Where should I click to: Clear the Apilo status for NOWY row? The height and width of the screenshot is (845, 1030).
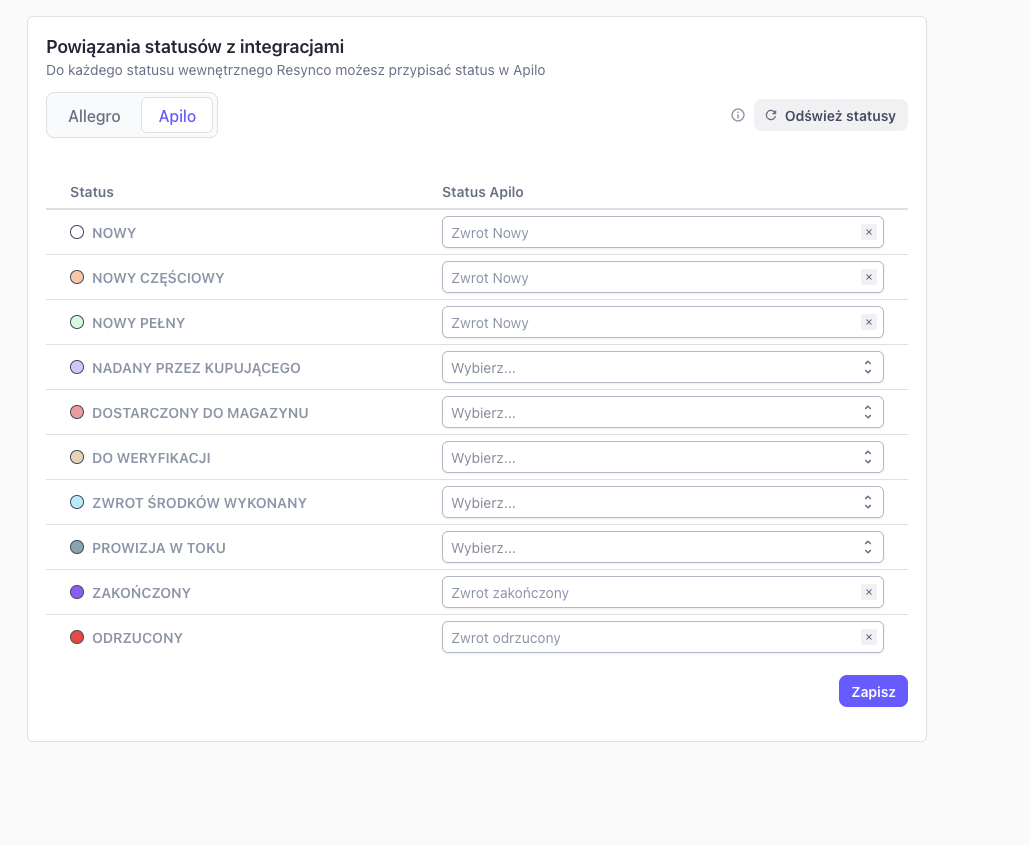868,232
